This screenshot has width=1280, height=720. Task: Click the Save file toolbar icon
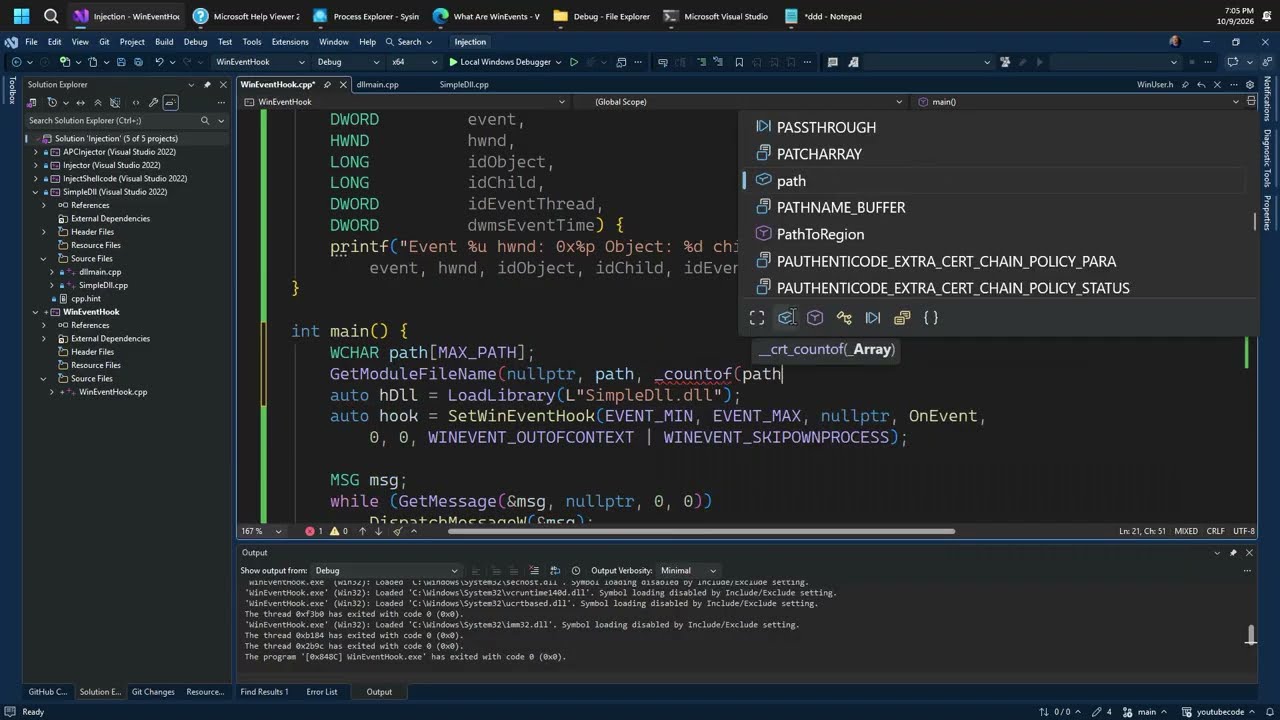[121, 62]
